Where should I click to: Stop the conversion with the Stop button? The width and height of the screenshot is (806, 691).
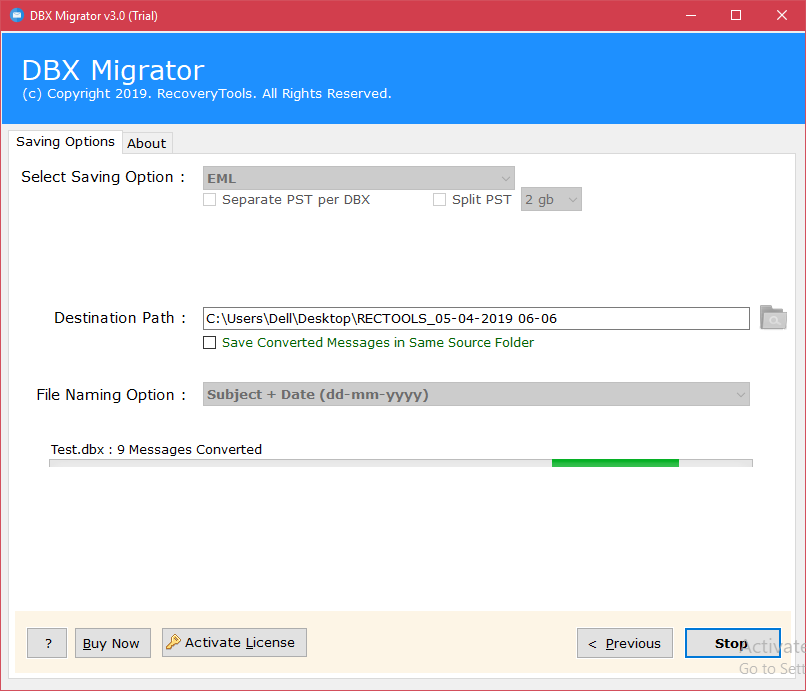pos(732,643)
